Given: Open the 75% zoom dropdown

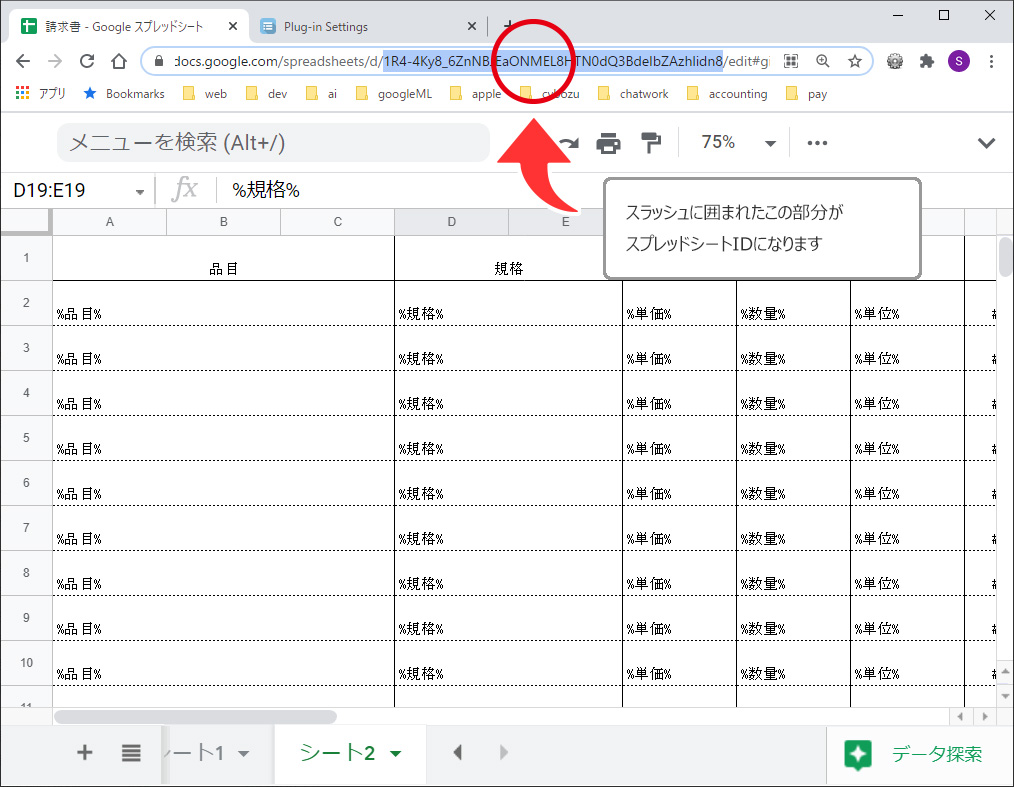Looking at the screenshot, I should pyautogui.click(x=770, y=143).
